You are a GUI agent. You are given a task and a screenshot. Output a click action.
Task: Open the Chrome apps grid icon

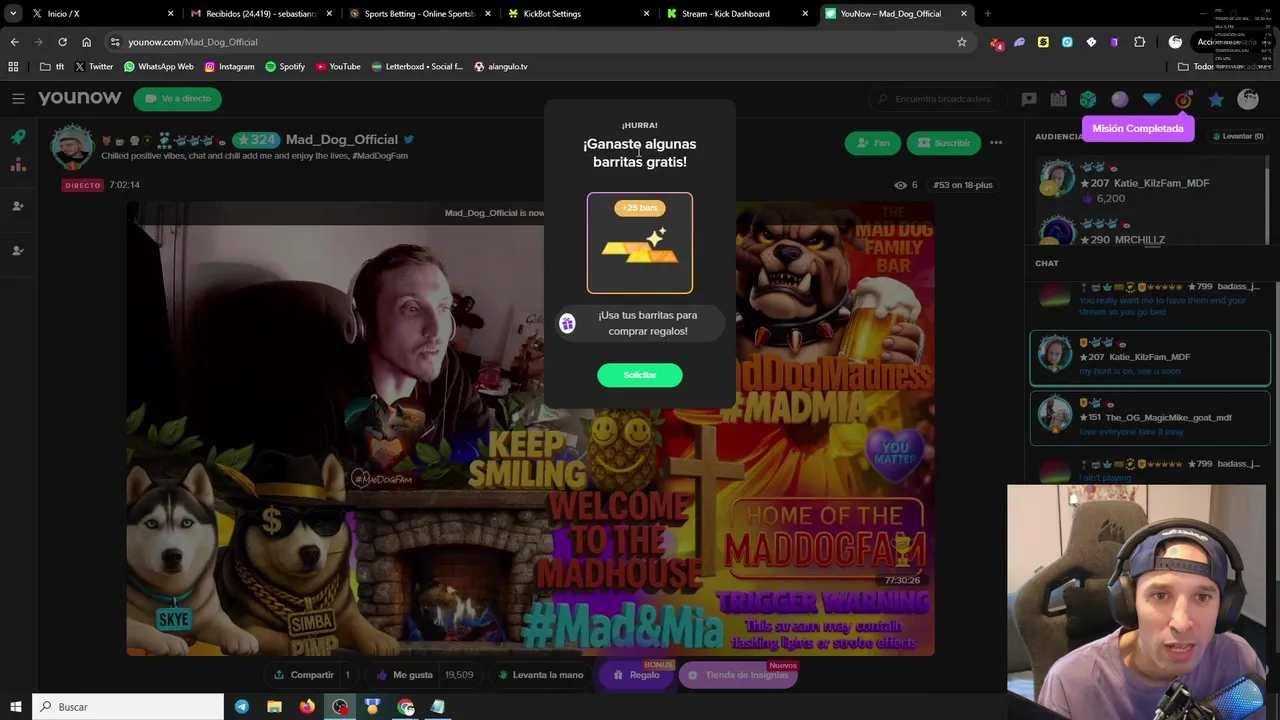(x=13, y=66)
